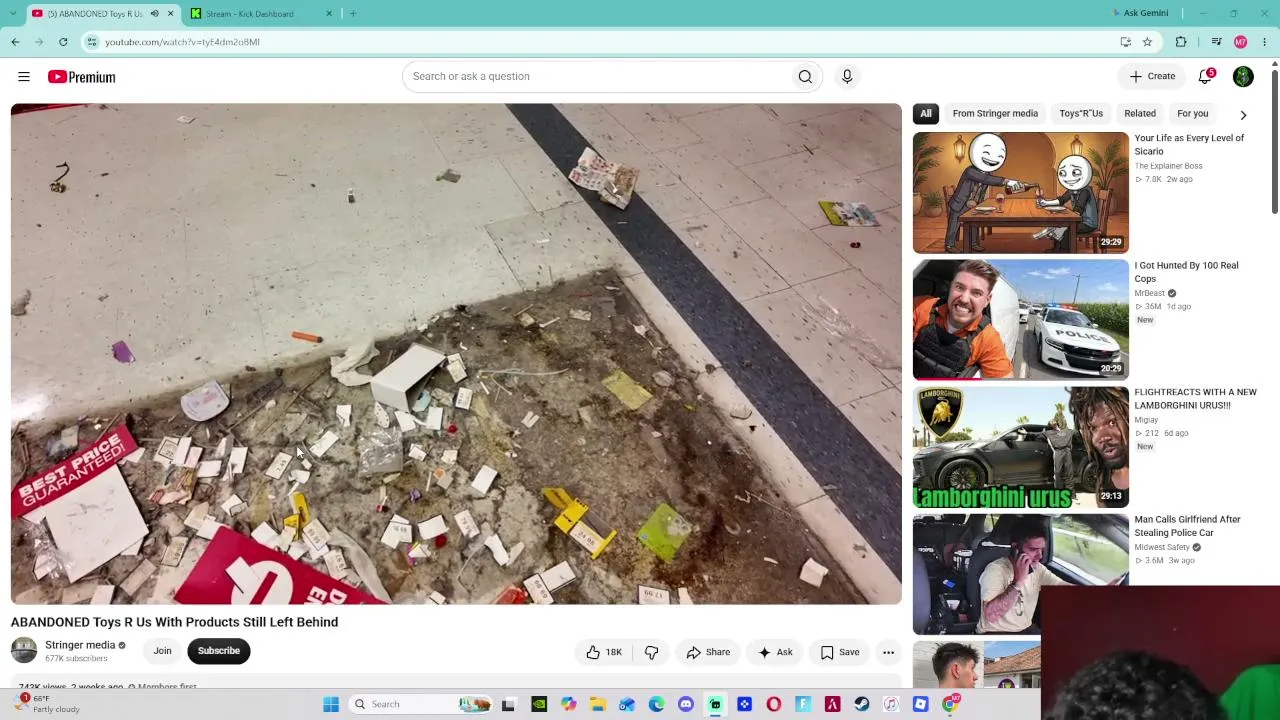Viewport: 1280px width, 720px height.
Task: Click the Ask button under video
Action: [775, 652]
